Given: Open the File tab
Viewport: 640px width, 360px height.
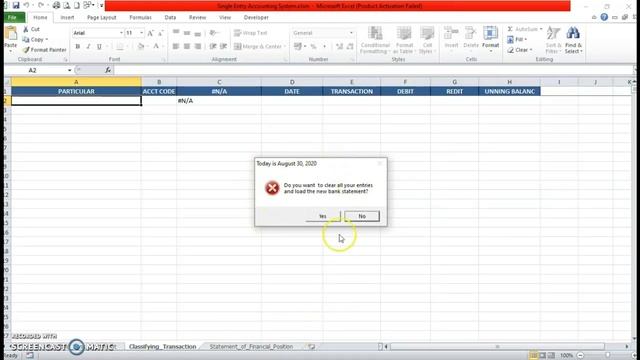Looking at the screenshot, I should (13, 18).
